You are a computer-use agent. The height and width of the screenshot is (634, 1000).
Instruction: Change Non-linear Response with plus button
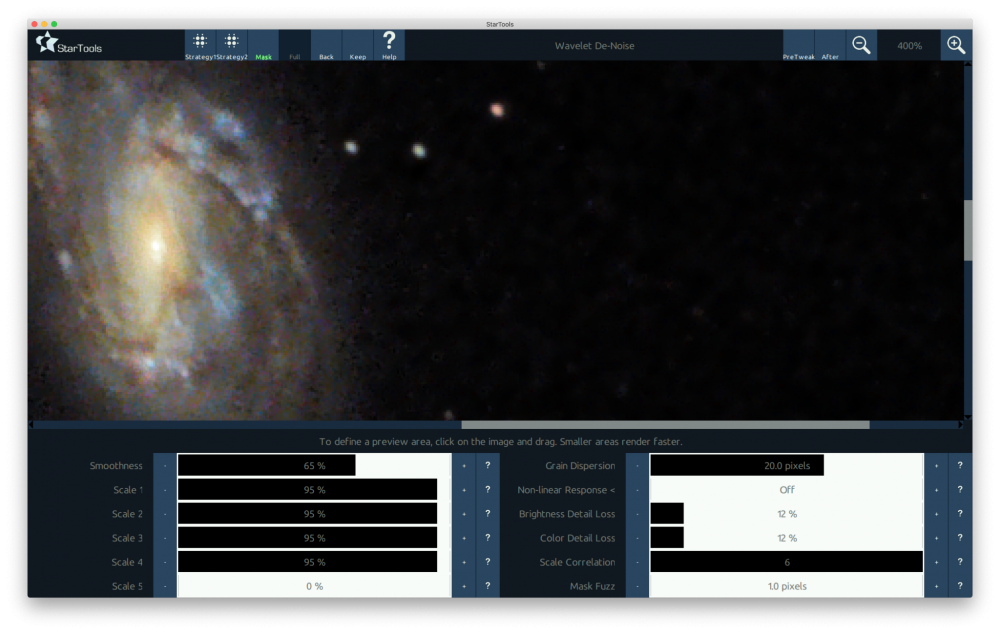pos(936,490)
